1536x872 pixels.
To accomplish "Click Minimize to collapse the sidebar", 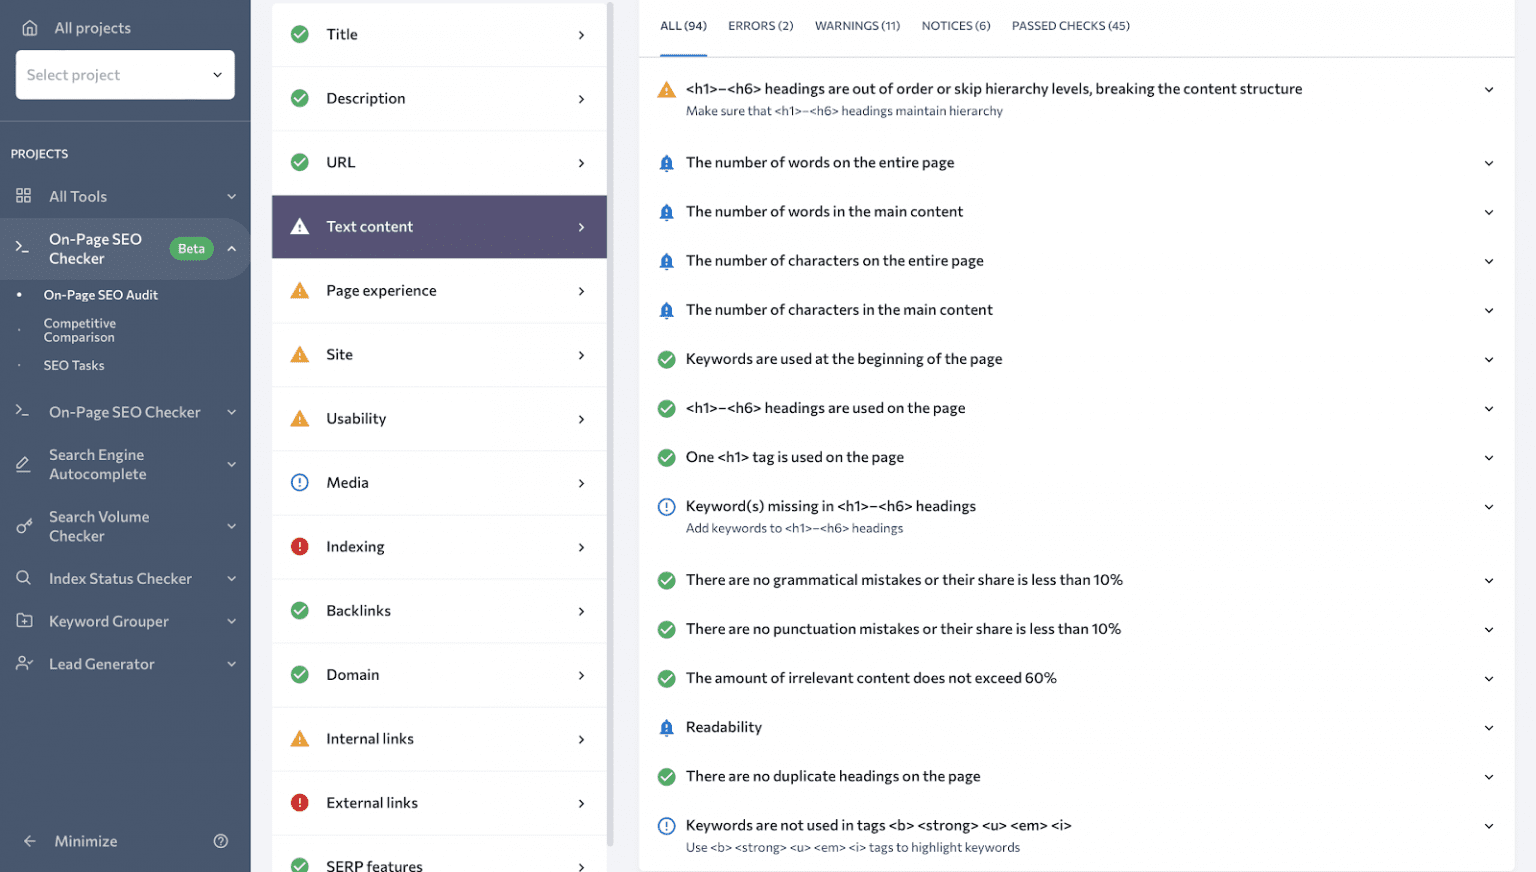I will (85, 841).
